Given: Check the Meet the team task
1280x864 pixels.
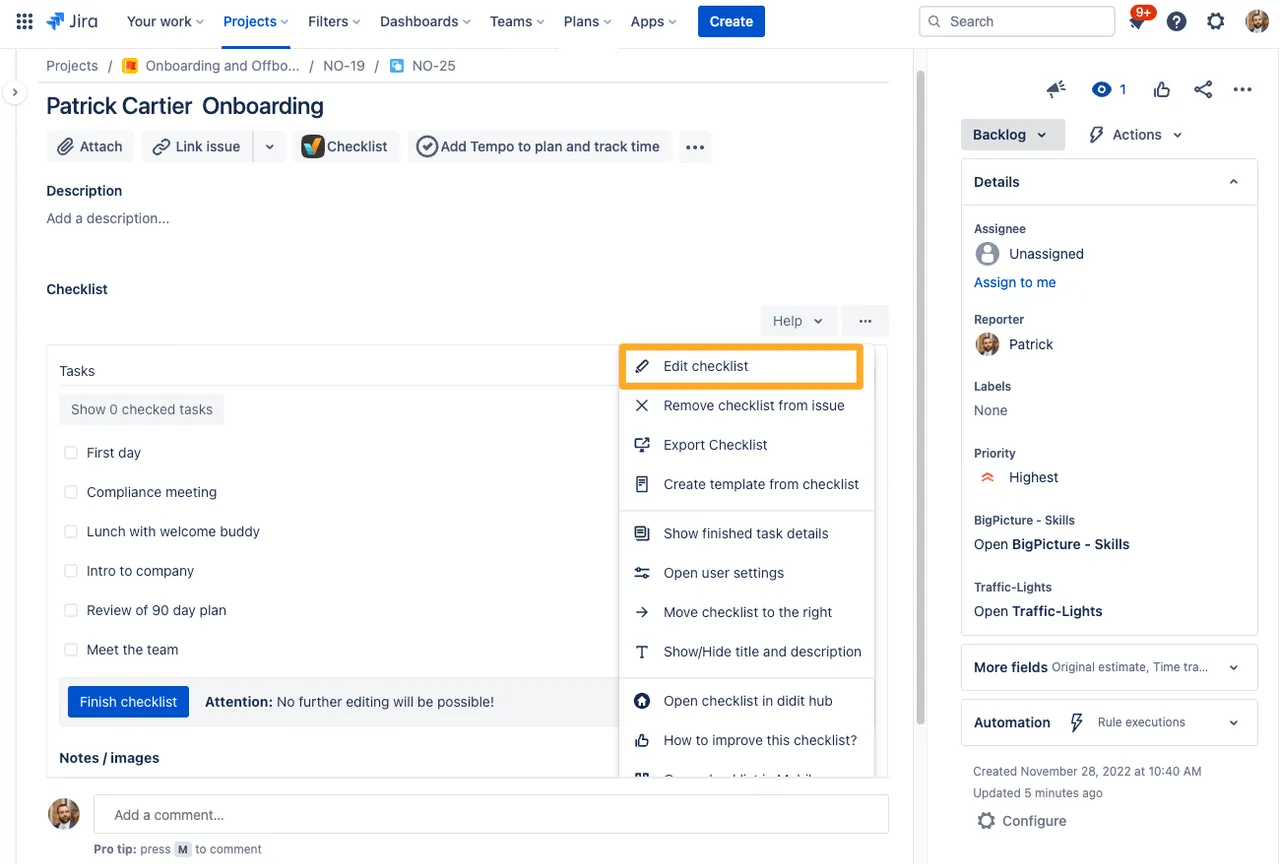Looking at the screenshot, I should [71, 649].
